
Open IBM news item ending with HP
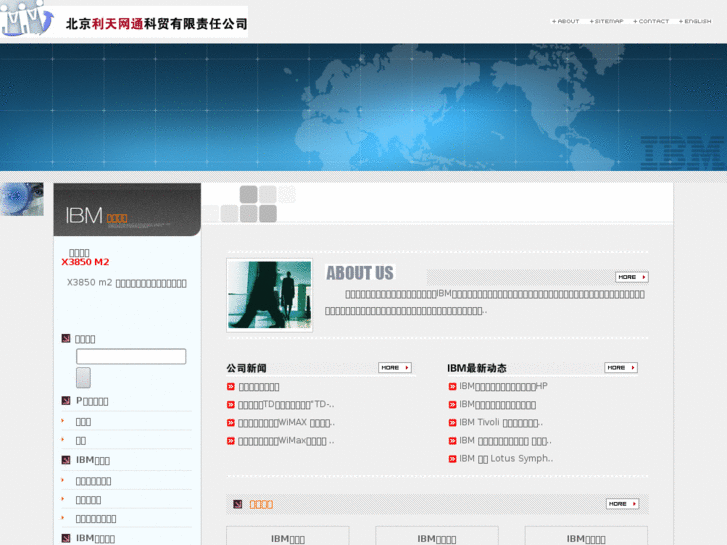pos(503,386)
